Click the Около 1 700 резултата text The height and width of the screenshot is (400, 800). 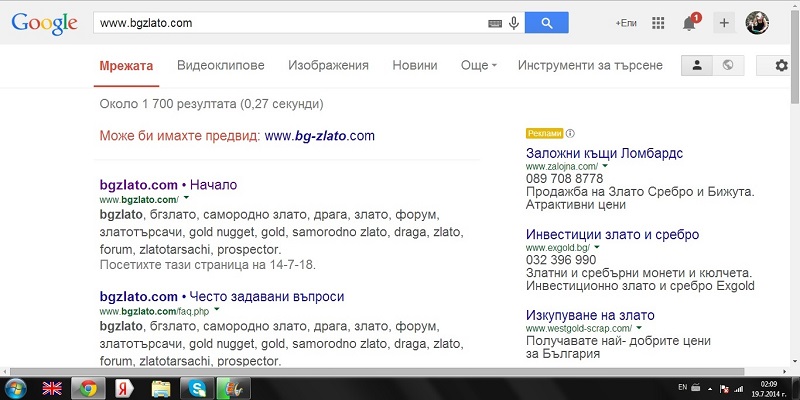point(211,104)
